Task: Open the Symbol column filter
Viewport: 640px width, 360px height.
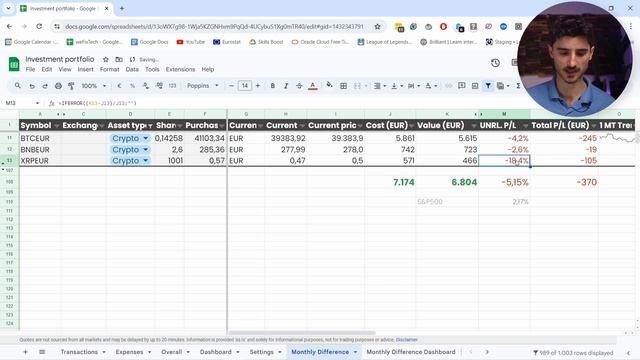Action: pos(56,126)
